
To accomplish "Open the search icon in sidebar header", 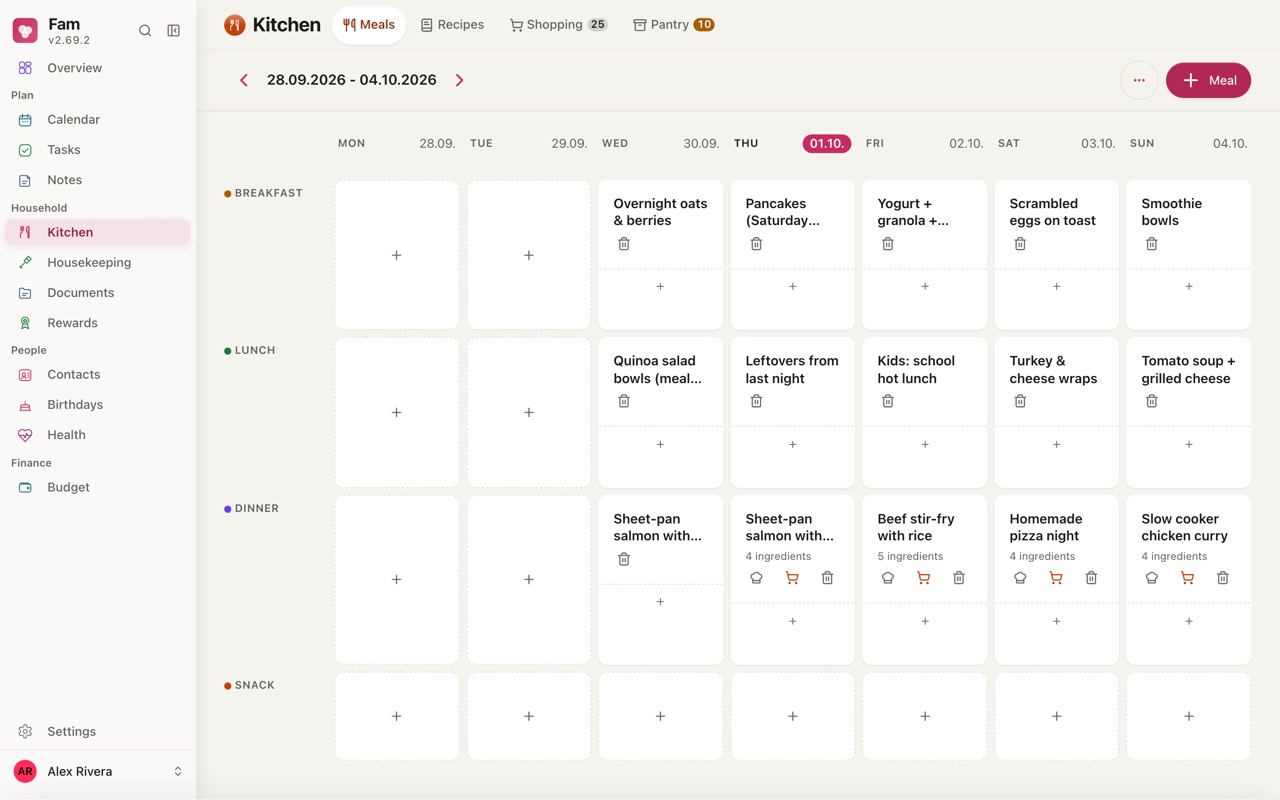I will (x=145, y=31).
